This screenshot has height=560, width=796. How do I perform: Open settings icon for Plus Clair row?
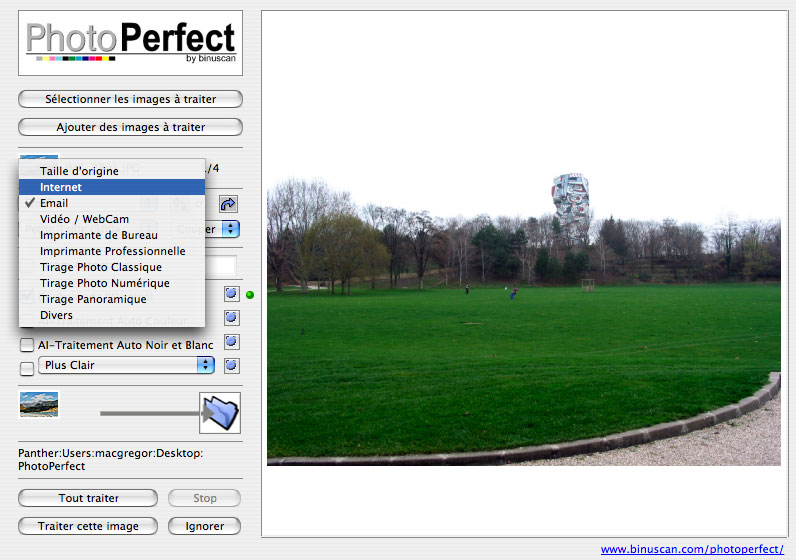[231, 365]
